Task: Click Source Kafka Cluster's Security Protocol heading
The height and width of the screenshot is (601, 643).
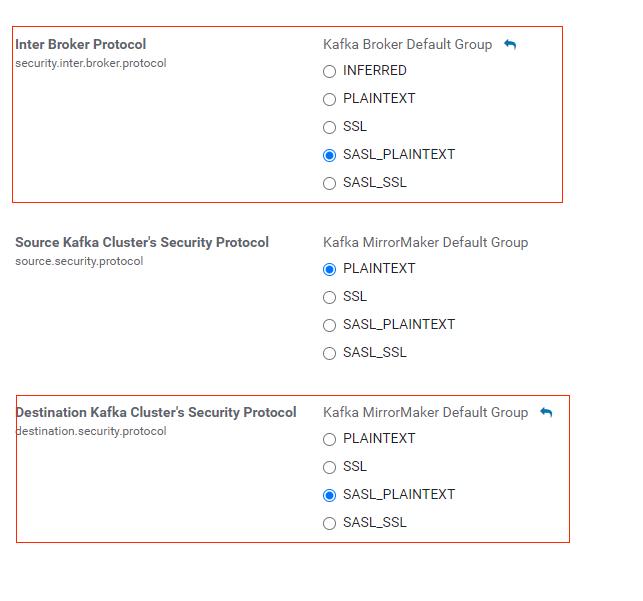Action: pos(142,242)
